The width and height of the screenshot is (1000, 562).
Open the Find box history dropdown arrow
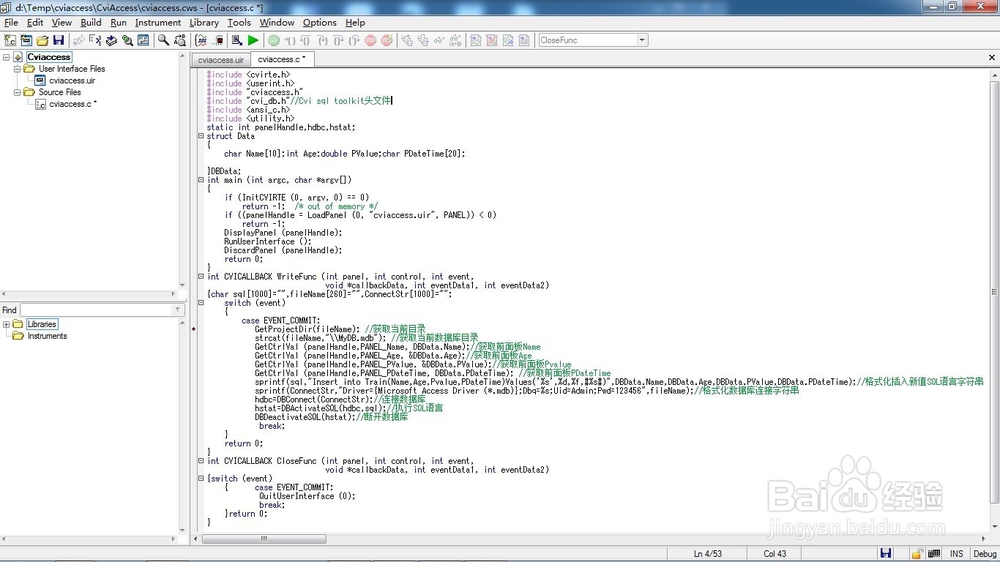(x=178, y=310)
